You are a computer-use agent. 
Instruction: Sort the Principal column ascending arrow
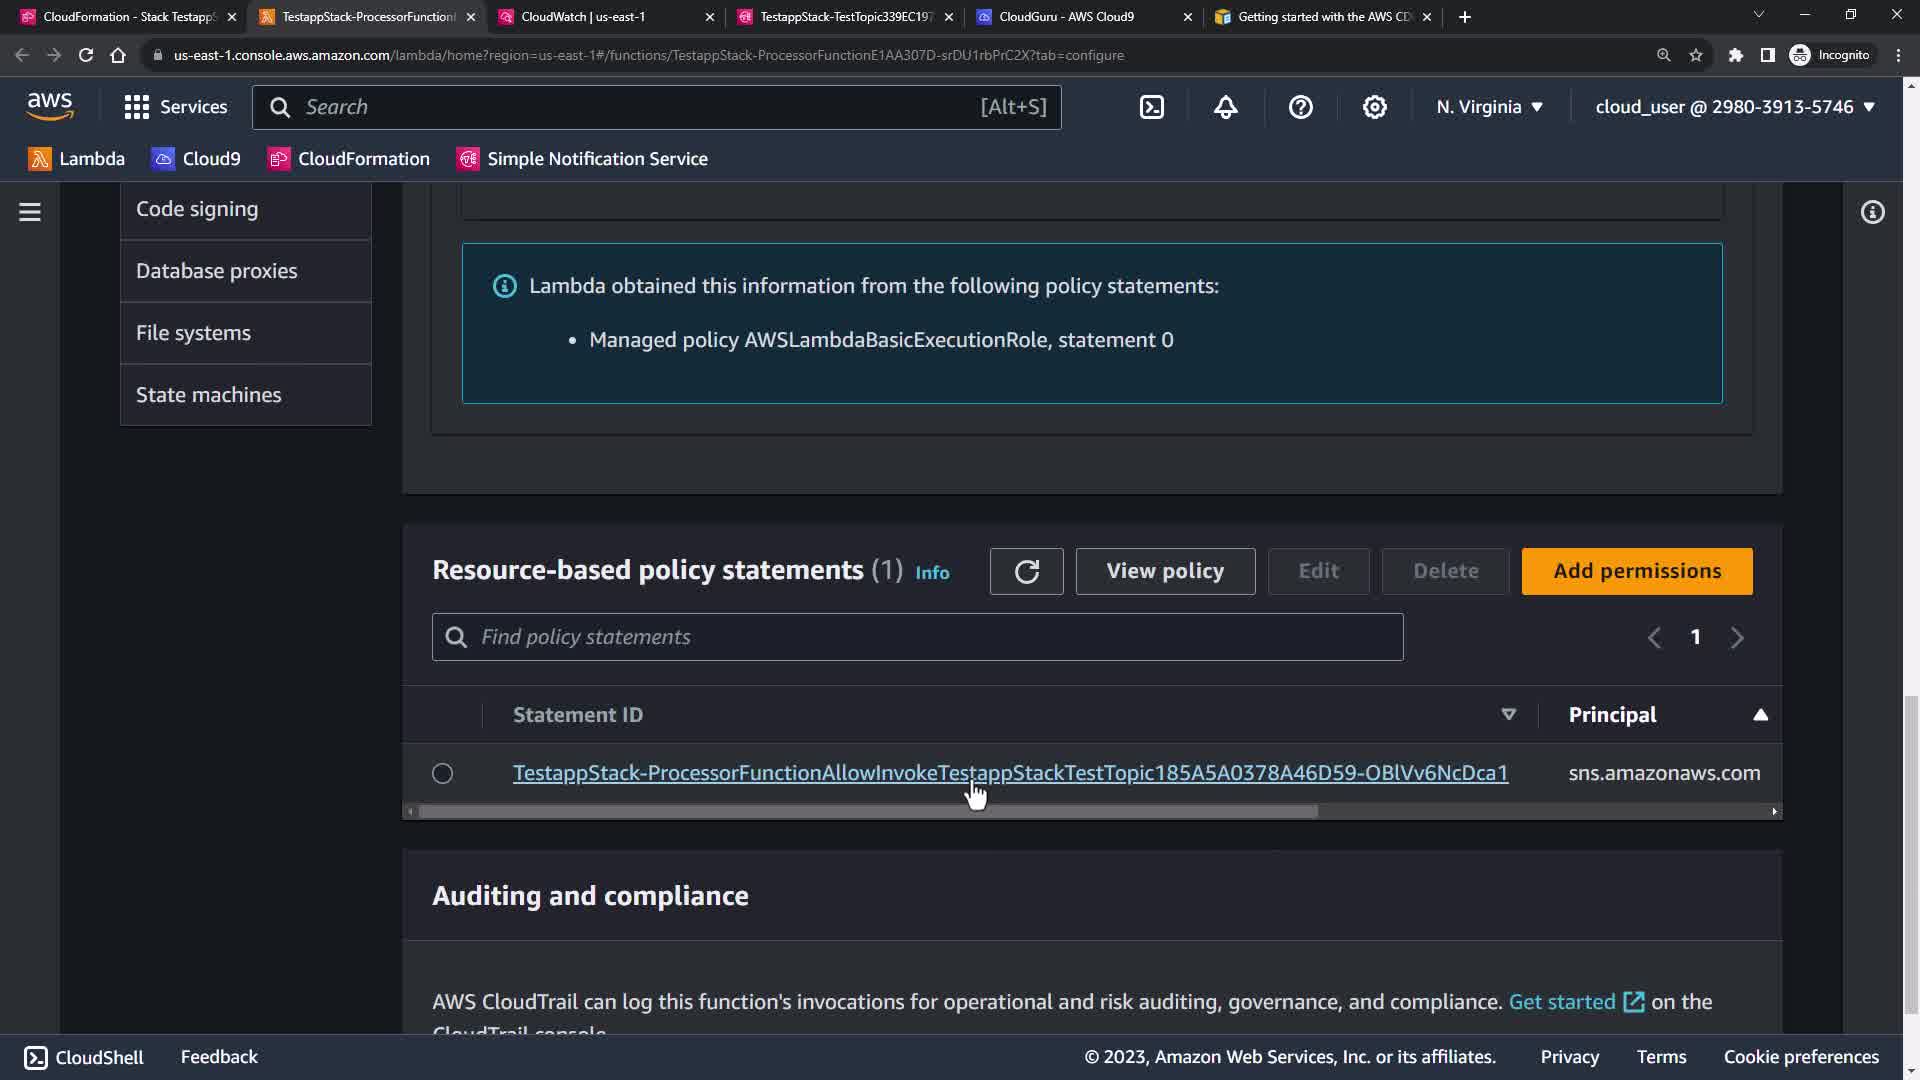(1760, 715)
